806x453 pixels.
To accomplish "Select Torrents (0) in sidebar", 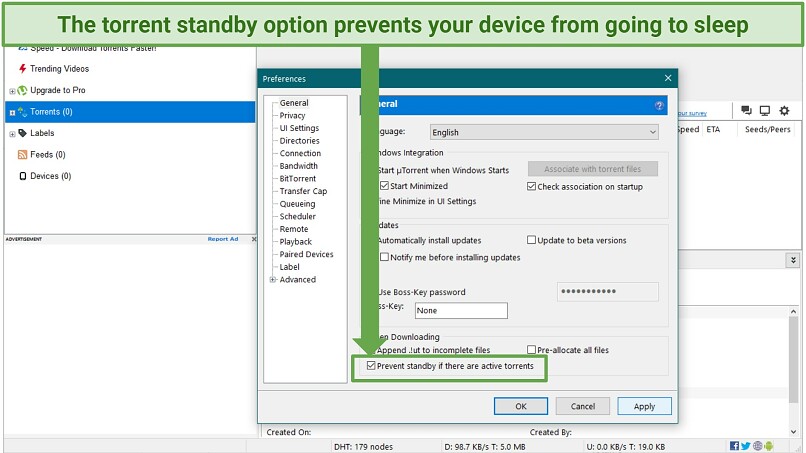I will [x=130, y=112].
